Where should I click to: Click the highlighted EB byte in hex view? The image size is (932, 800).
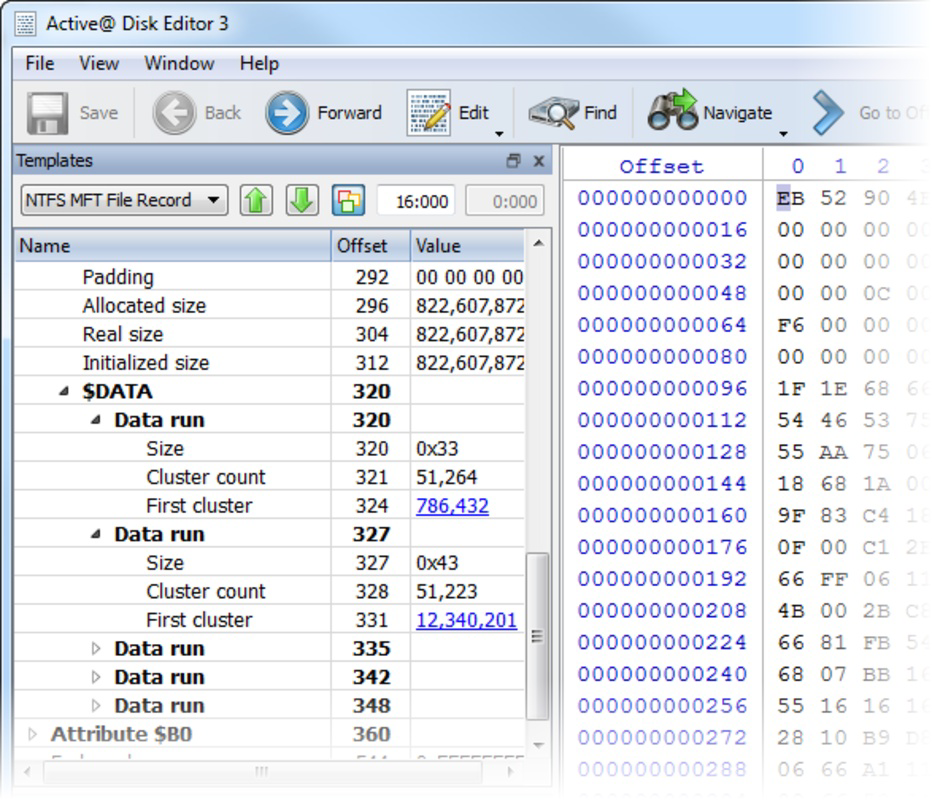point(791,198)
